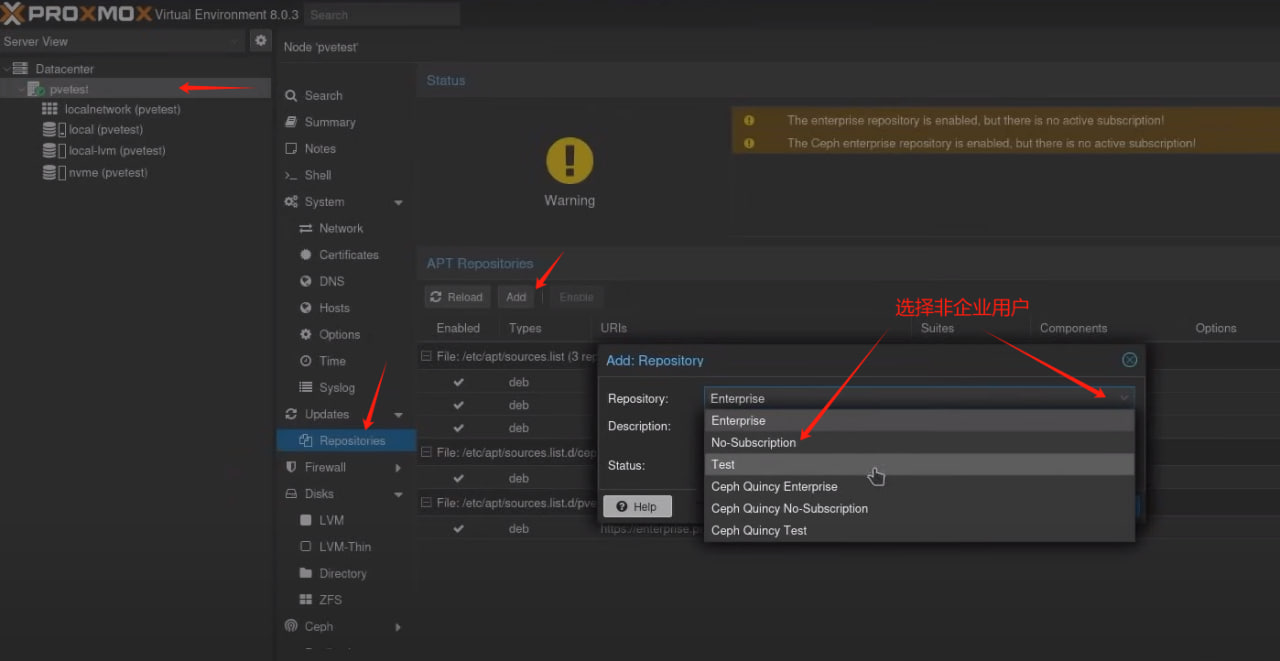Collapse the /etc/apt/sources.list file group
This screenshot has height=661, width=1280.
(x=426, y=357)
